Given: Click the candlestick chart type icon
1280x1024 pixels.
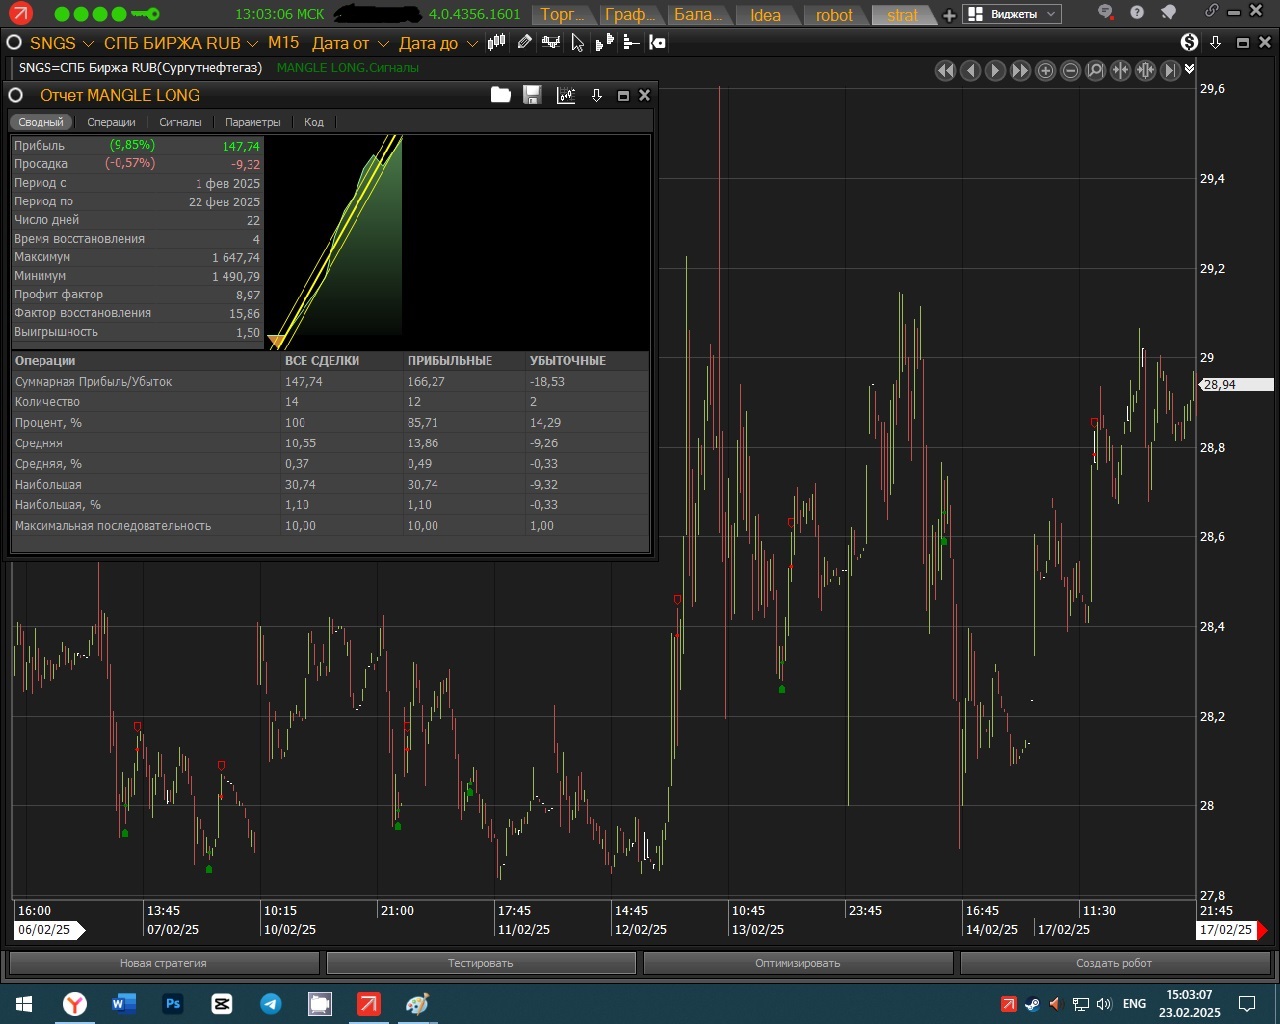Looking at the screenshot, I should (x=497, y=42).
